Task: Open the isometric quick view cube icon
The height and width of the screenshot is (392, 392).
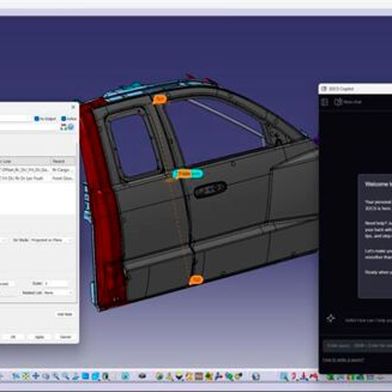Action: point(95,376)
